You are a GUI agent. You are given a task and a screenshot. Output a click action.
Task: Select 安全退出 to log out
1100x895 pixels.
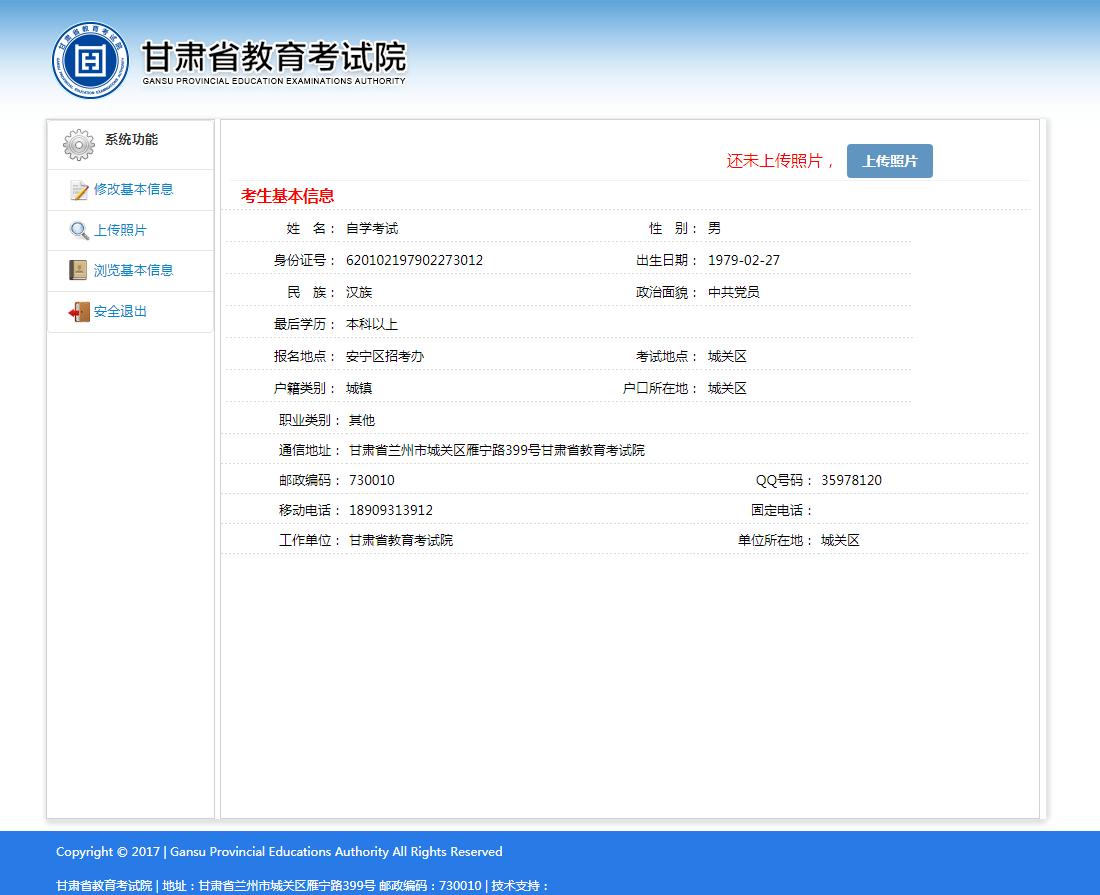121,311
